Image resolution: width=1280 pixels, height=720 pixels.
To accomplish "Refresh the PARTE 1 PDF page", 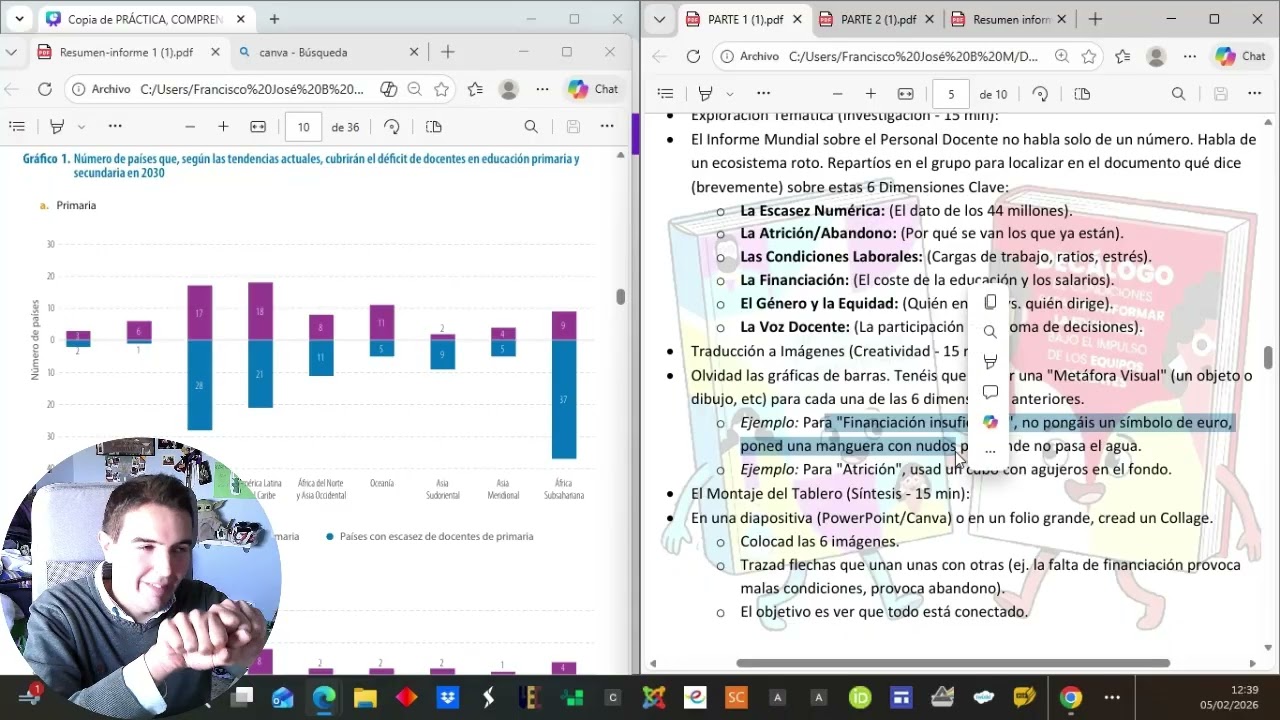I will pos(693,57).
